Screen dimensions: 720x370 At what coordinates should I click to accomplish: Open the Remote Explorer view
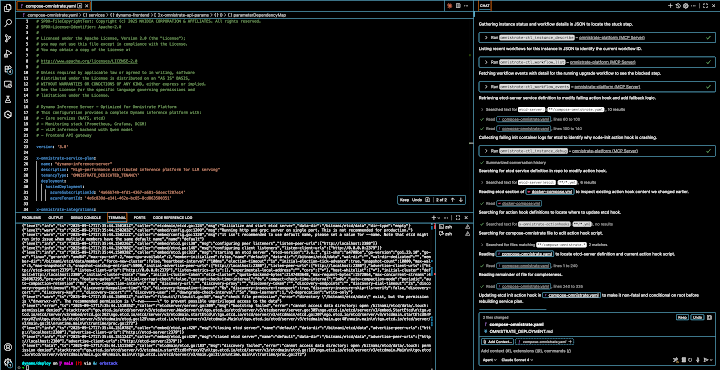(7, 84)
